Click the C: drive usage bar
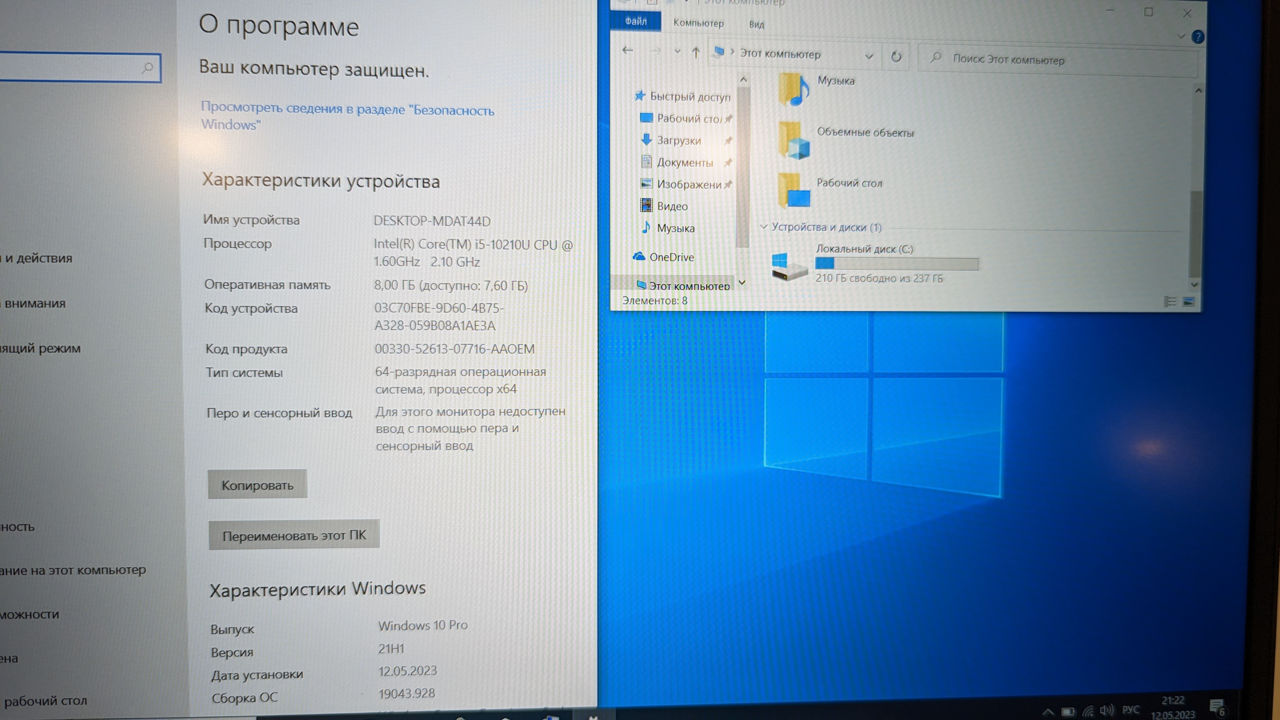This screenshot has height=720, width=1280. (896, 264)
